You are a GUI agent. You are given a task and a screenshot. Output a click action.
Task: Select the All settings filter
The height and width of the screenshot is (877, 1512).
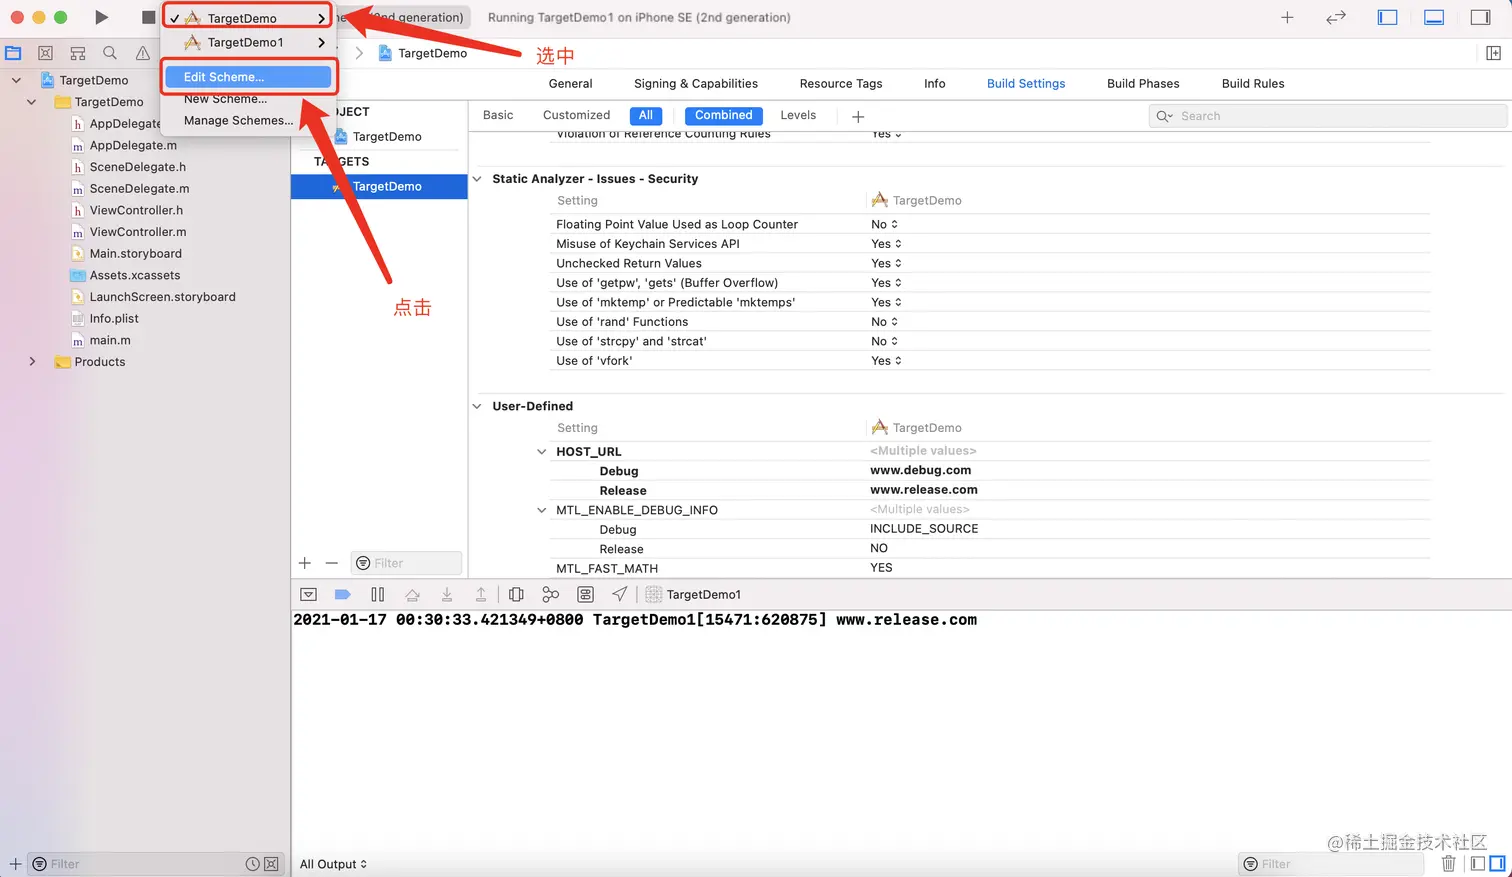click(646, 115)
